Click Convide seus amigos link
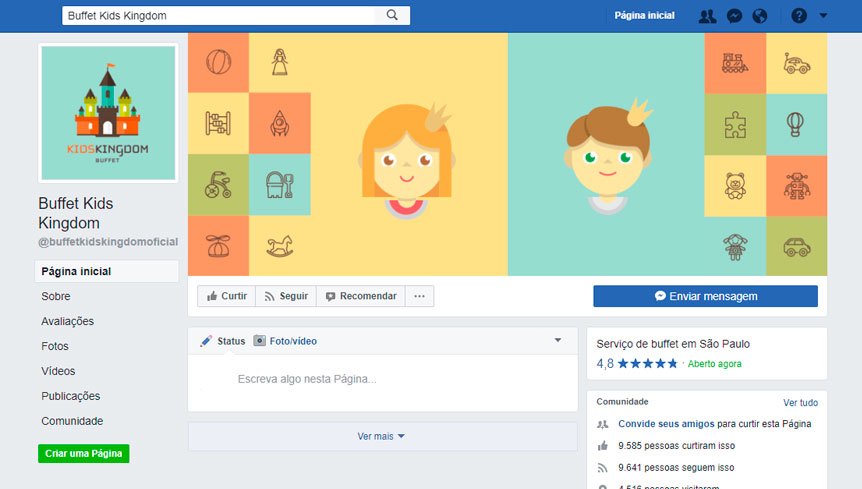 pos(666,424)
